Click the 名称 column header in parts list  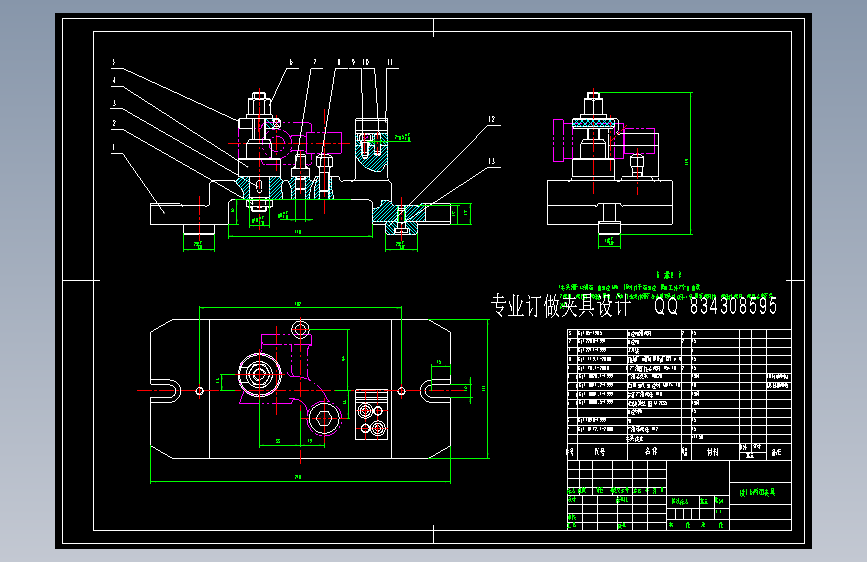click(x=651, y=452)
